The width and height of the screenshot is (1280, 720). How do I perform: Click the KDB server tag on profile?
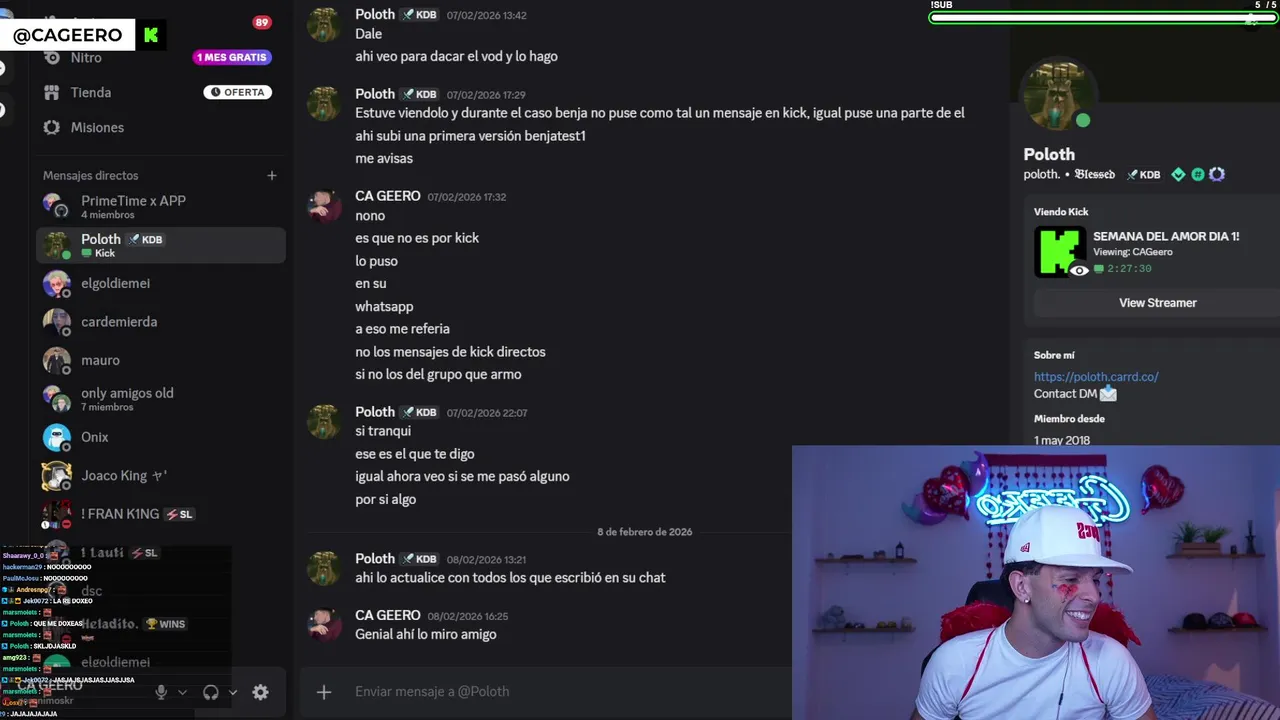(x=1144, y=174)
